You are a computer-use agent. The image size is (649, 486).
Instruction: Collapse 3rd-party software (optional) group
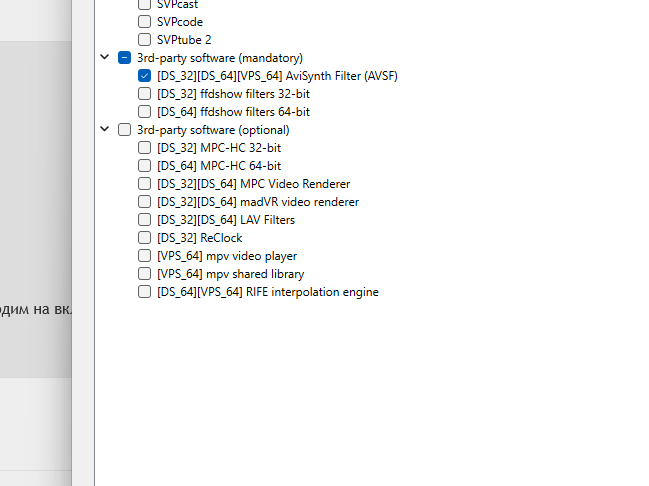(105, 130)
